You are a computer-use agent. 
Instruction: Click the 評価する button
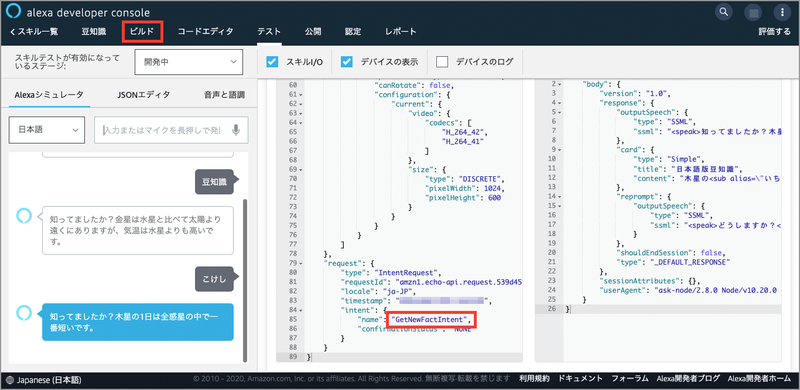[x=774, y=32]
